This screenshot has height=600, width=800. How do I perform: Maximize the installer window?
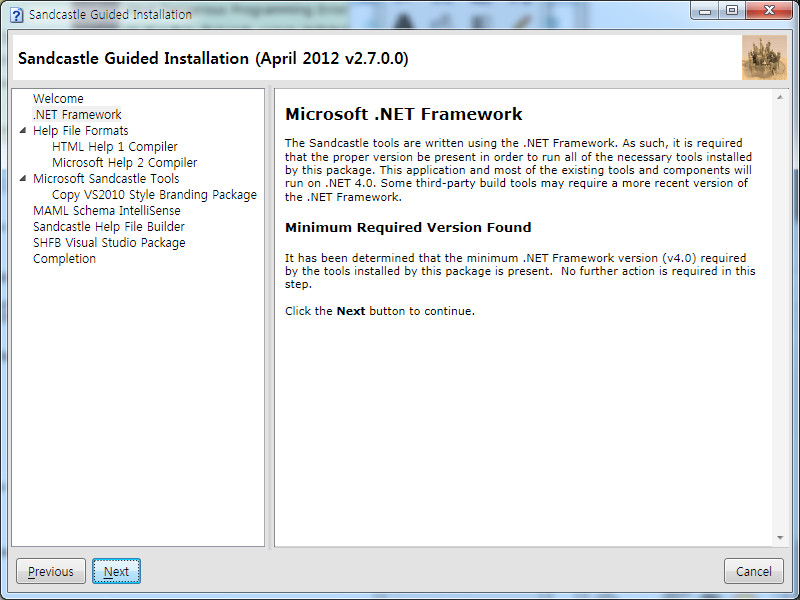click(x=733, y=12)
